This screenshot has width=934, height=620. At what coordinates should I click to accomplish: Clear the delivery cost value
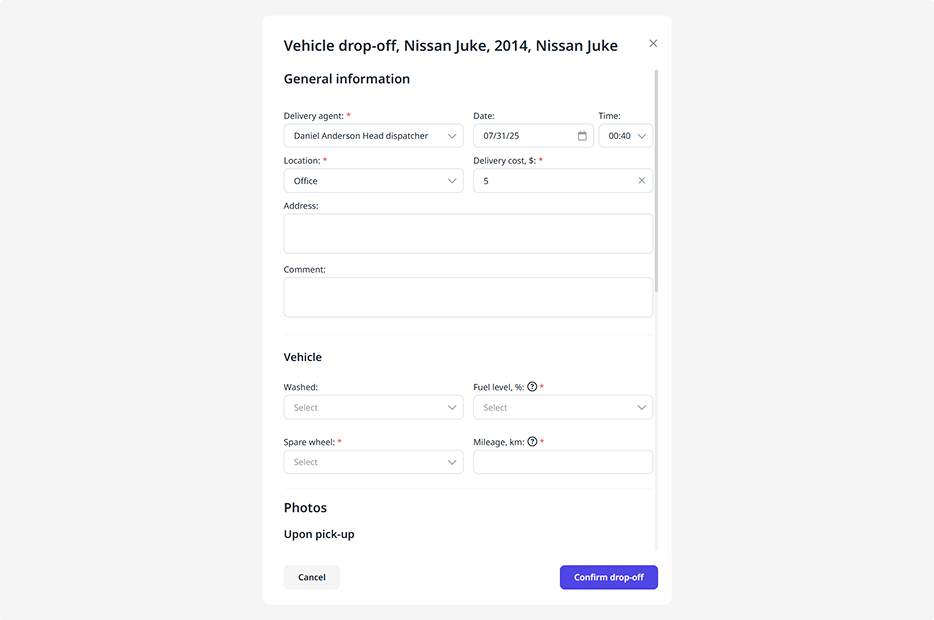[x=642, y=181]
